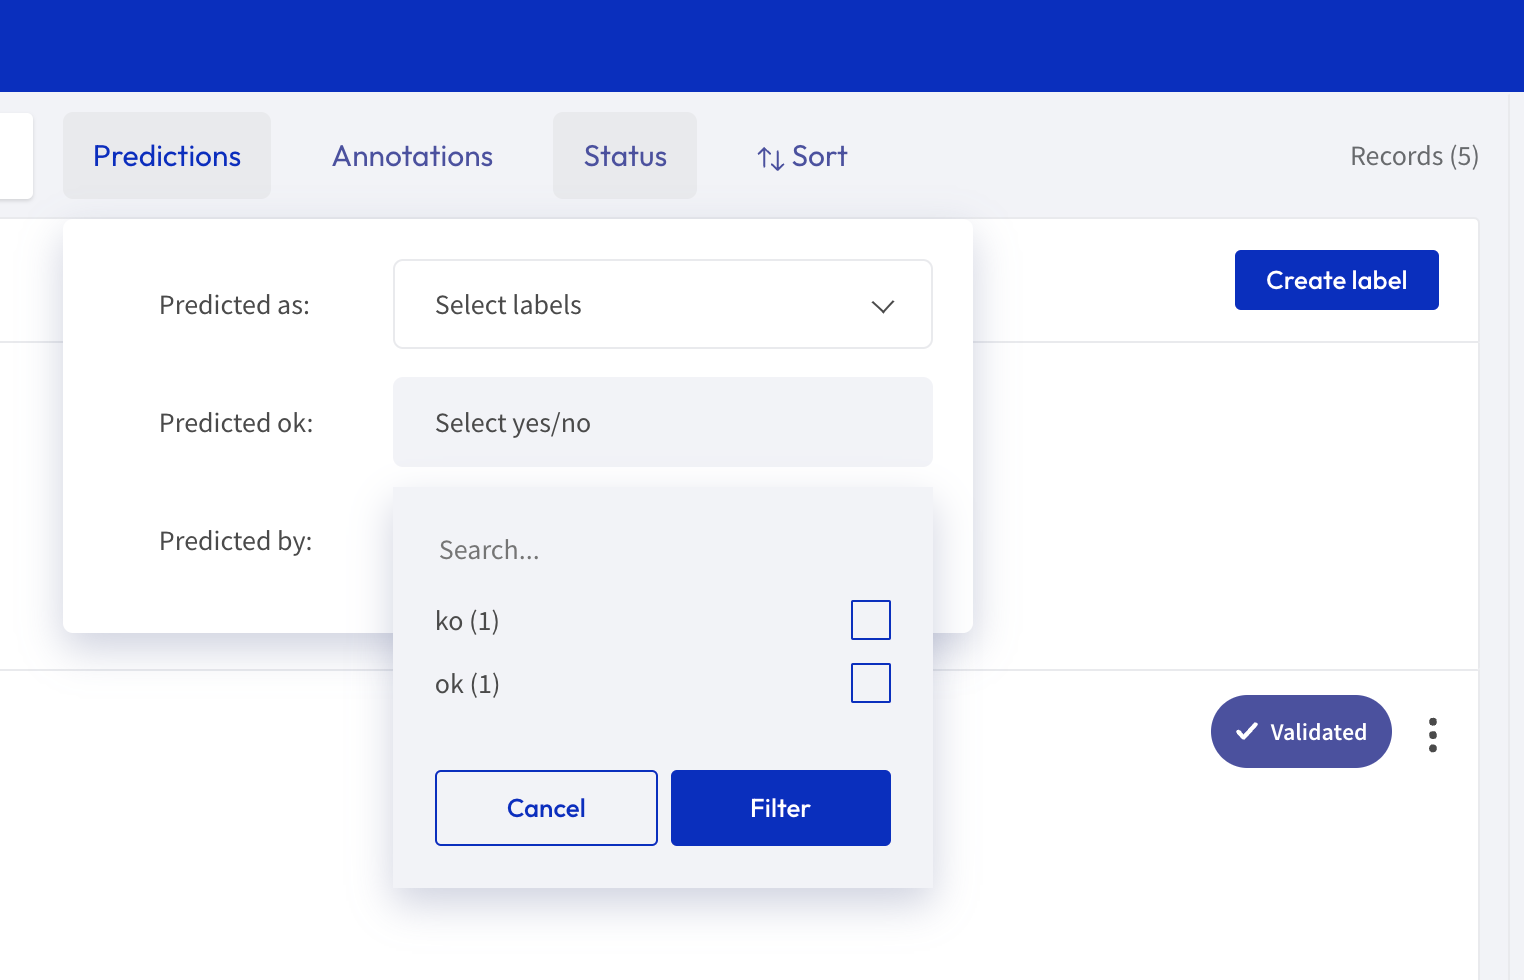Cancel the predicted by filter

point(546,808)
